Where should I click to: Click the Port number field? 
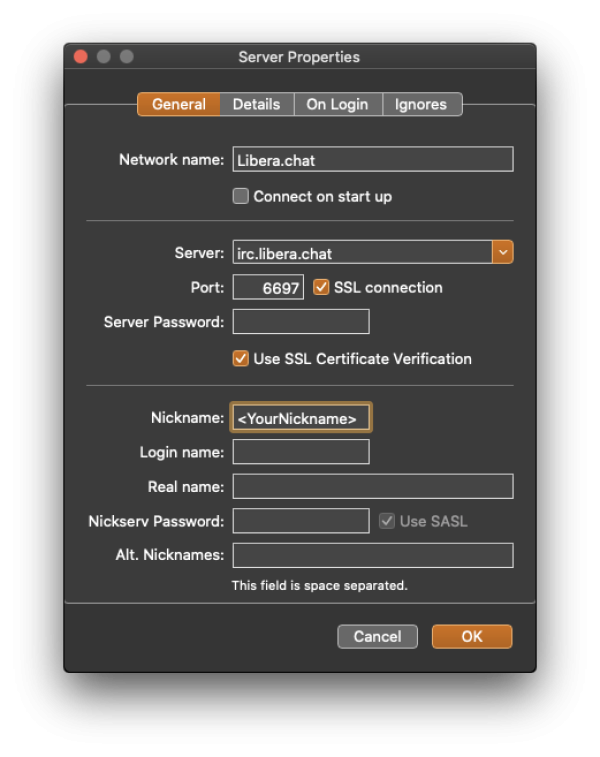click(x=268, y=287)
